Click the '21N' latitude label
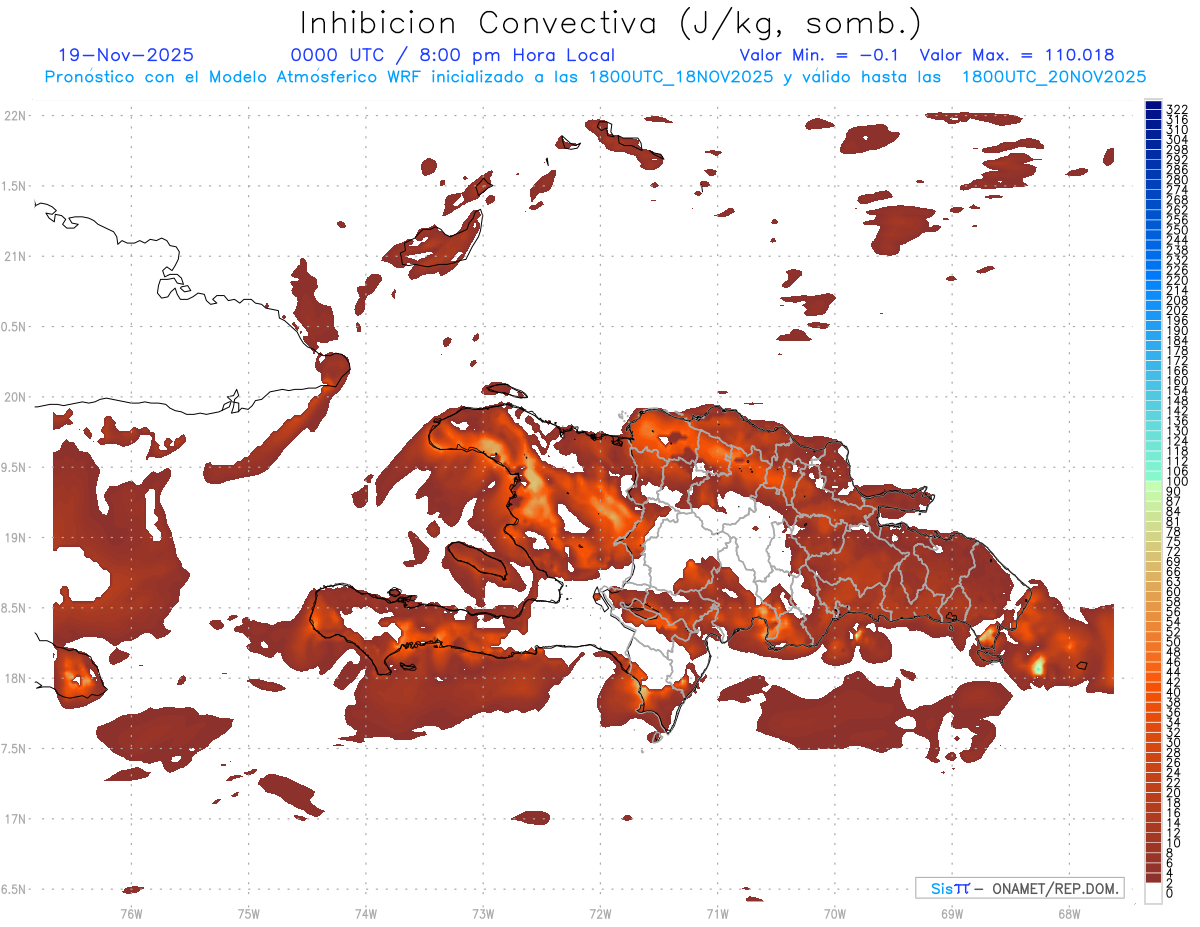1200x927 pixels. 16,256
